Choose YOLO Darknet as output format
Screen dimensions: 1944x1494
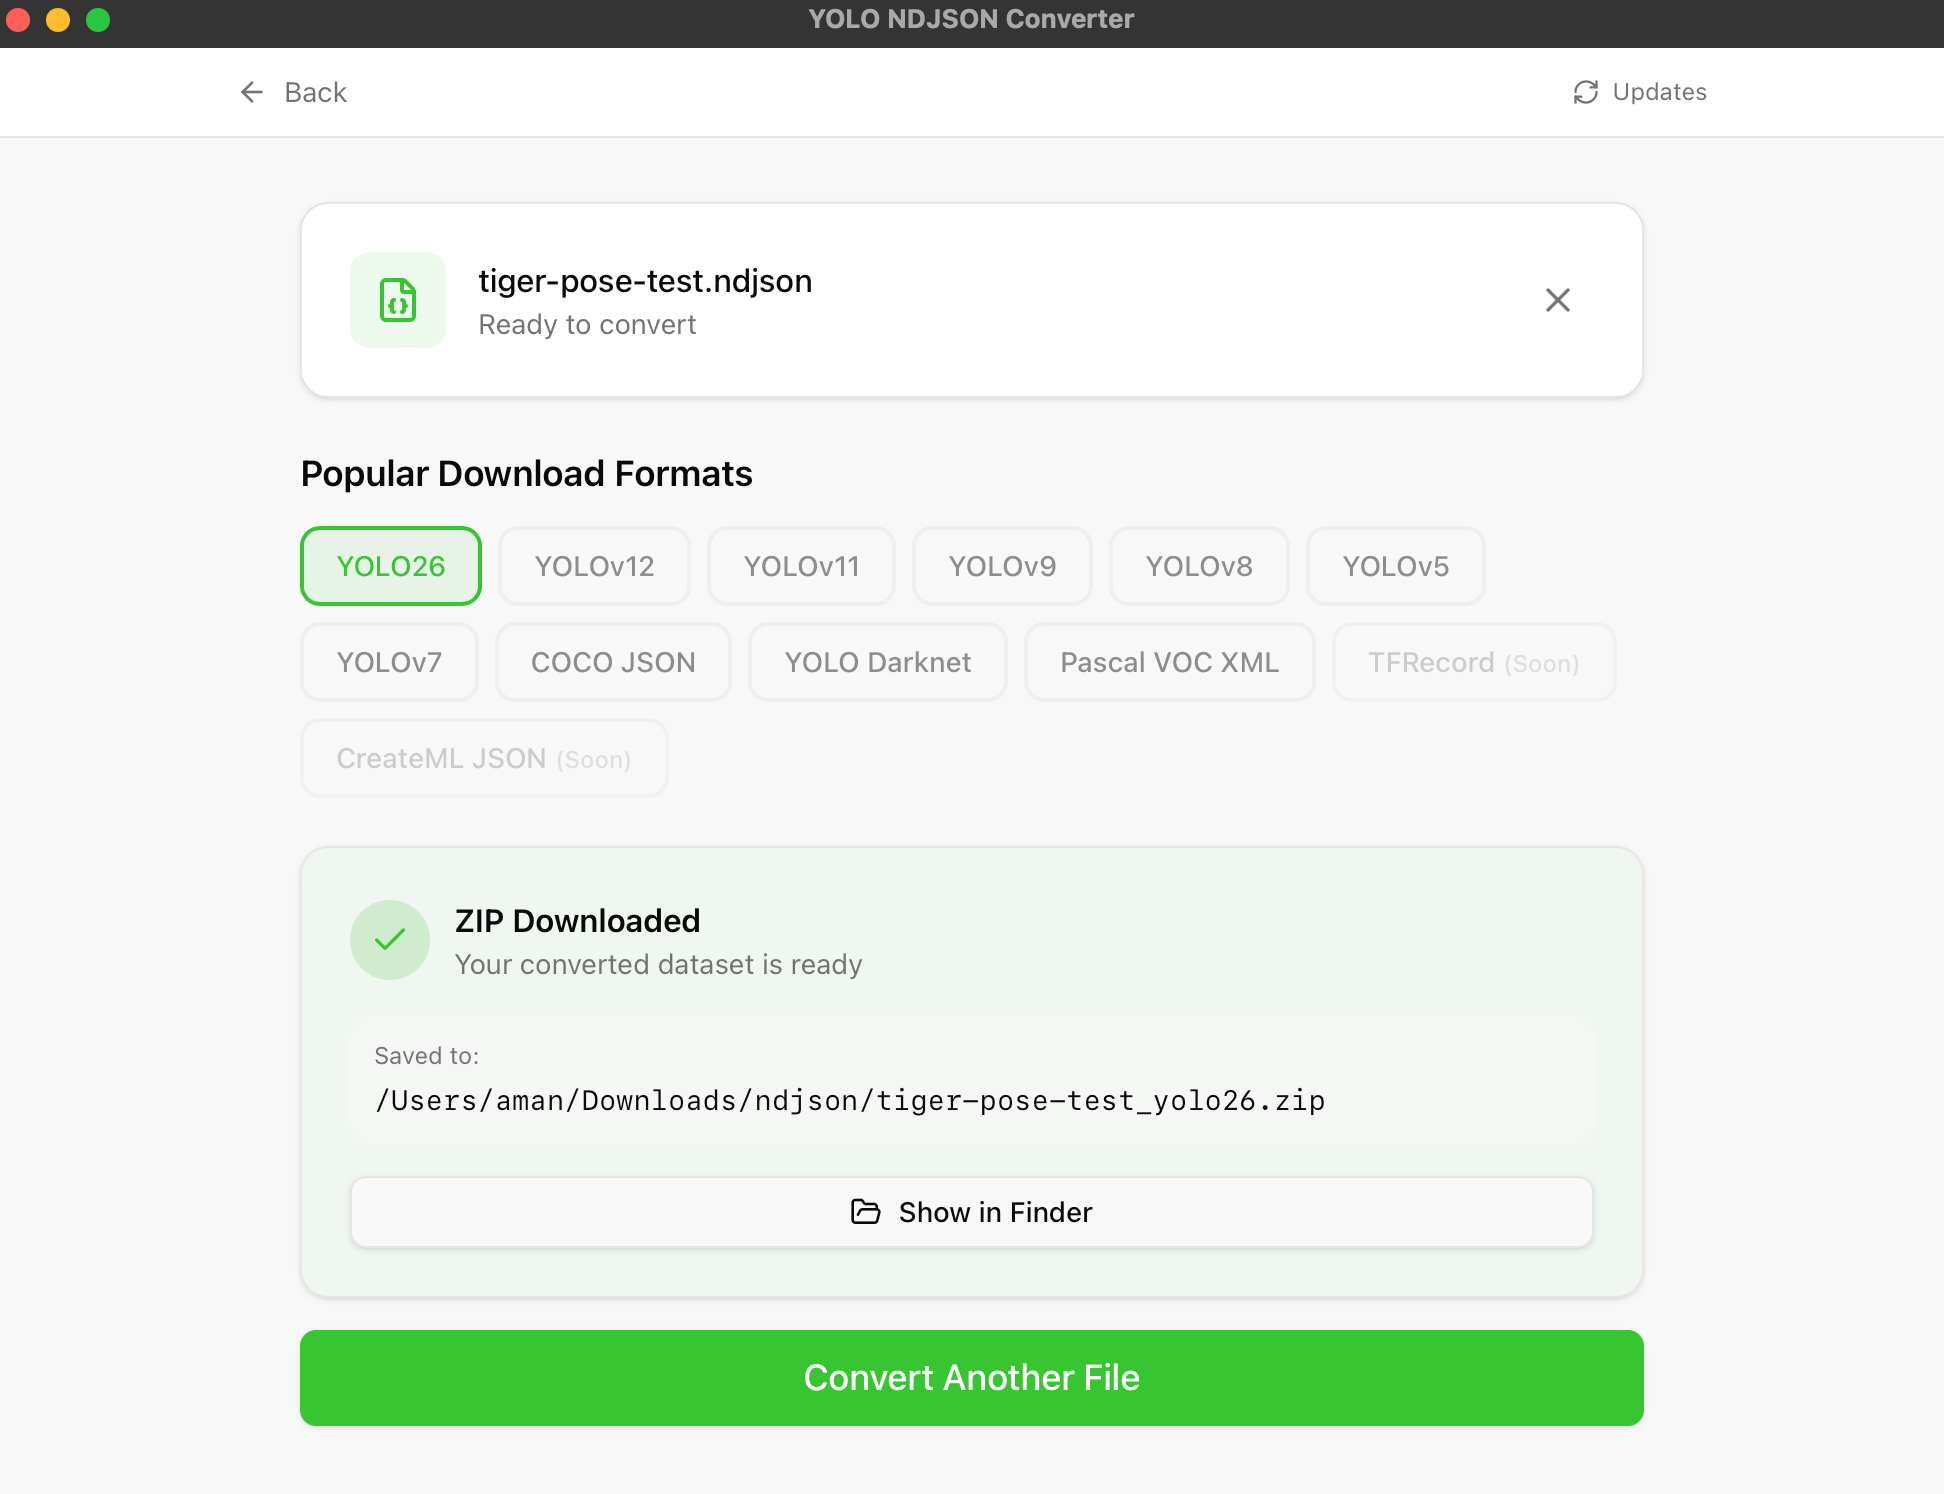[877, 662]
